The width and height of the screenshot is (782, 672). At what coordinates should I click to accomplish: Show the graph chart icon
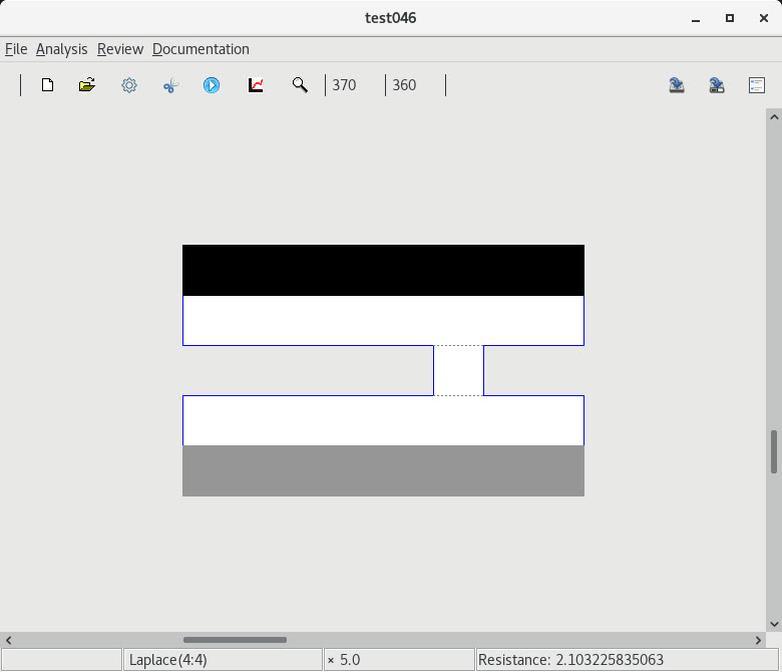(x=256, y=85)
